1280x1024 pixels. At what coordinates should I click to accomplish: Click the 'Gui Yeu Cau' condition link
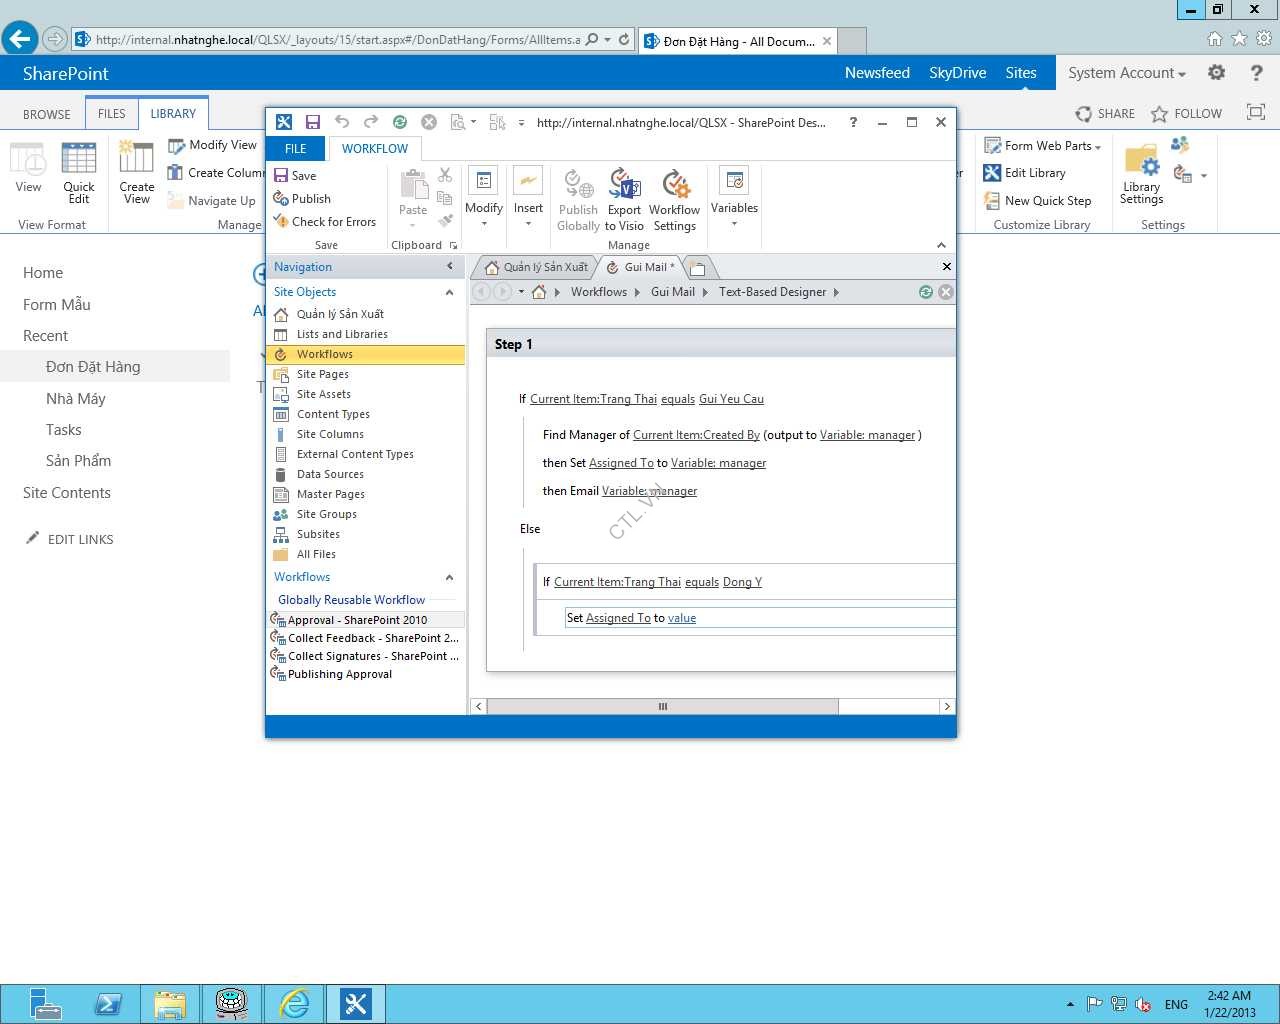[731, 399]
